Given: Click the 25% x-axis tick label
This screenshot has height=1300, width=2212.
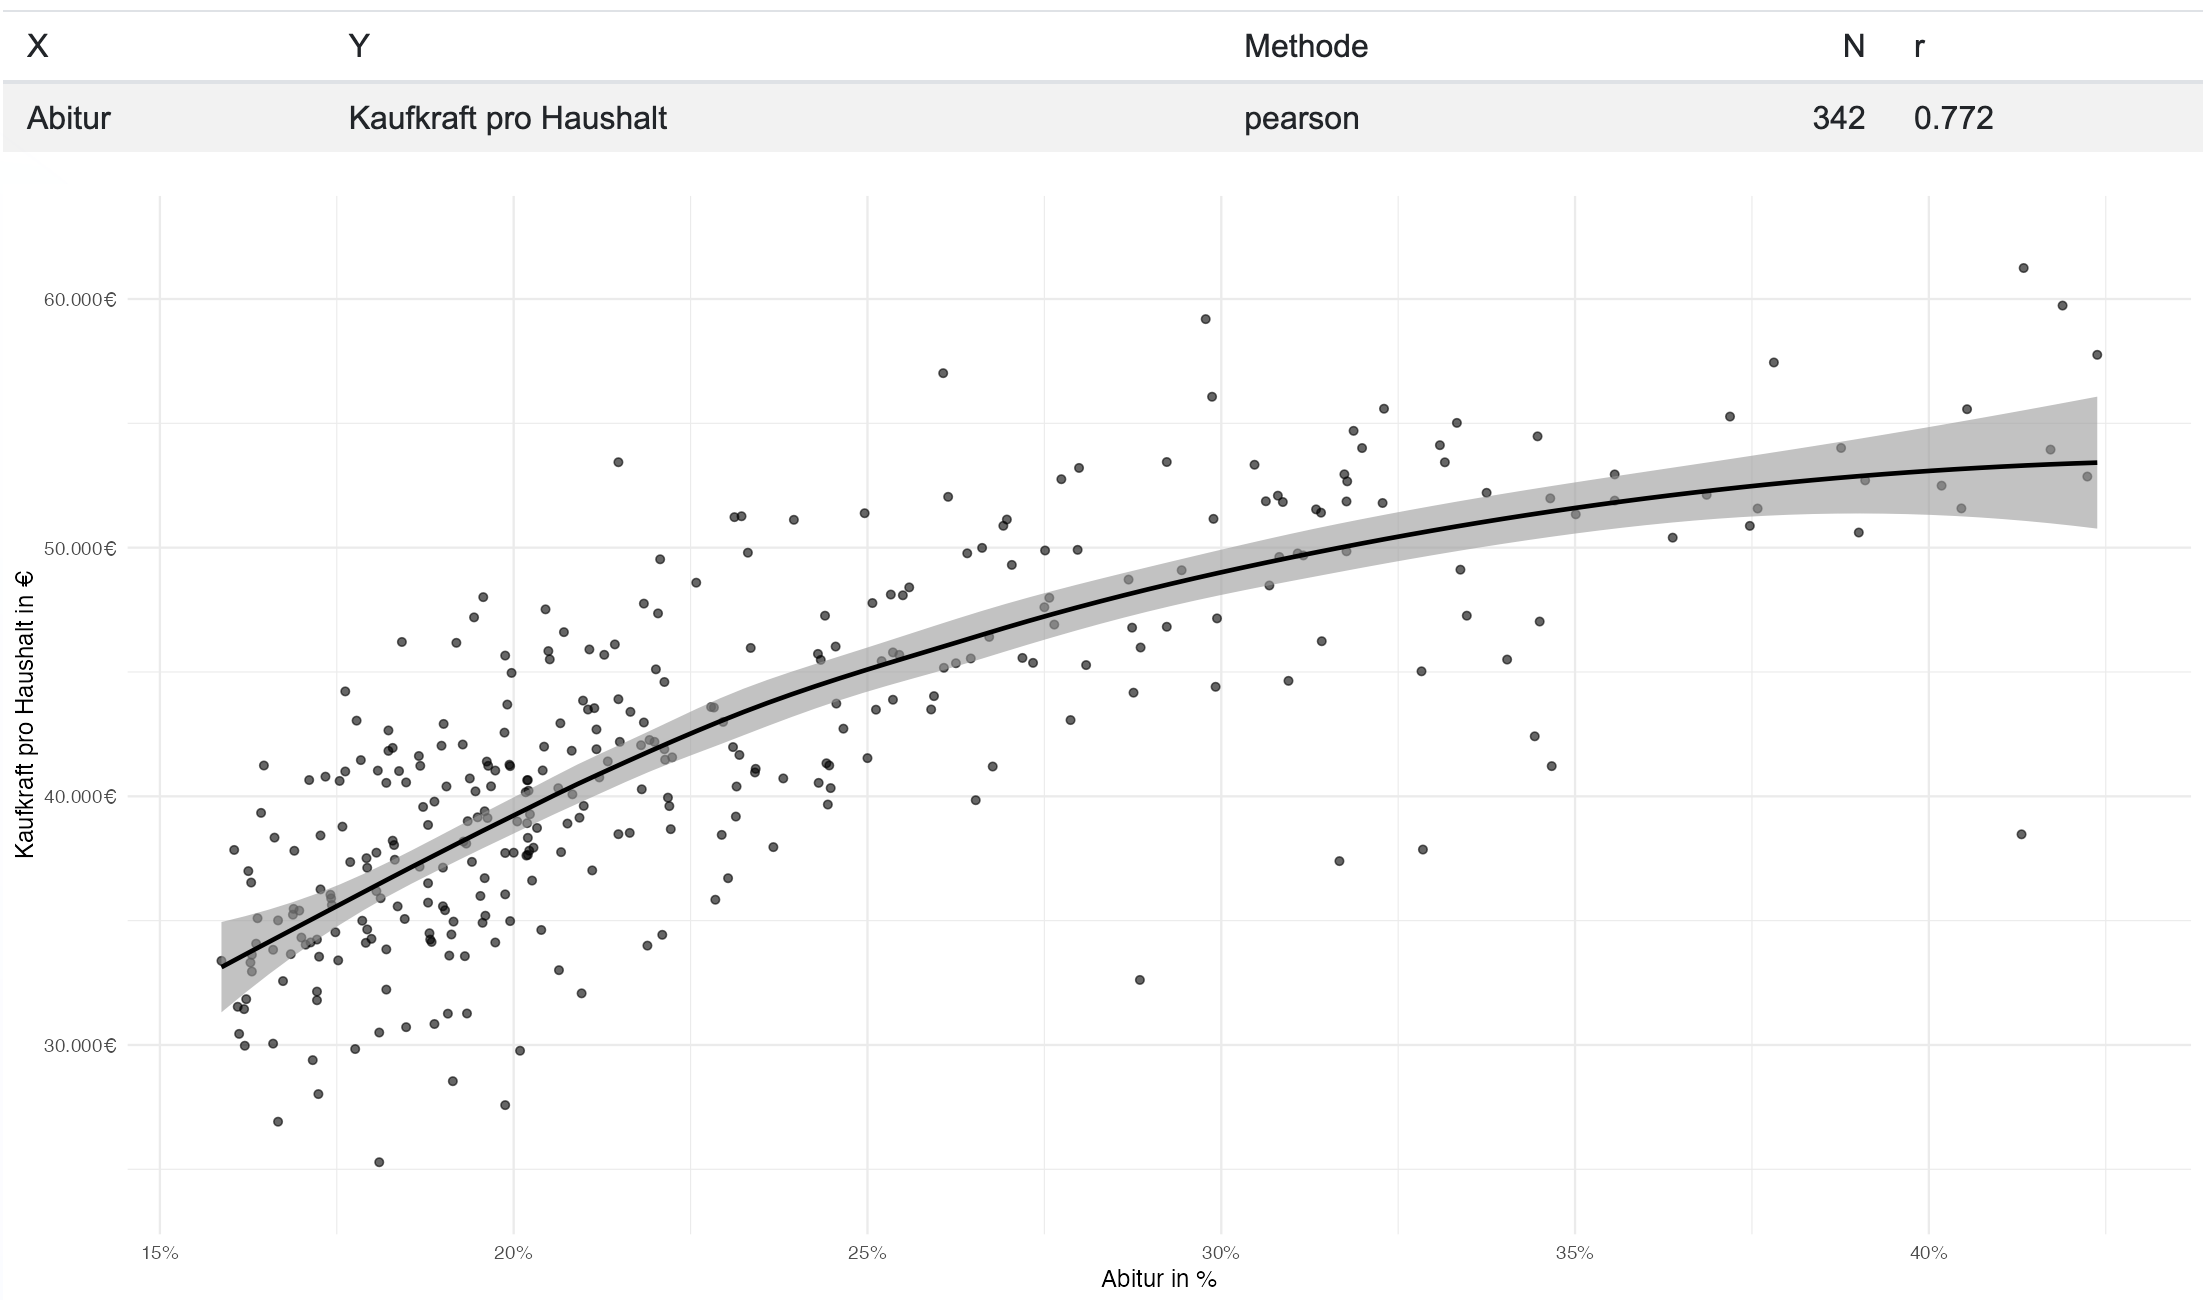Looking at the screenshot, I should [x=867, y=1253].
